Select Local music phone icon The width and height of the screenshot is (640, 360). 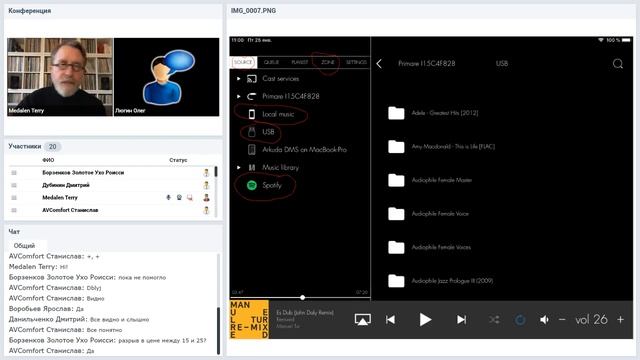click(252, 114)
